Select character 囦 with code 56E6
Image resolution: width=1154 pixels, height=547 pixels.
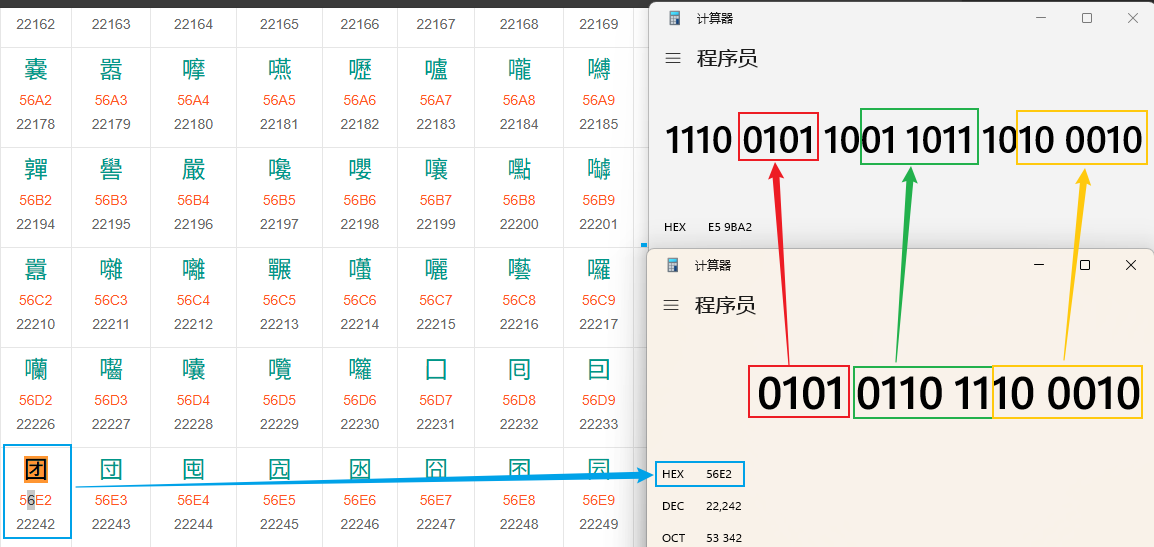[x=361, y=469]
